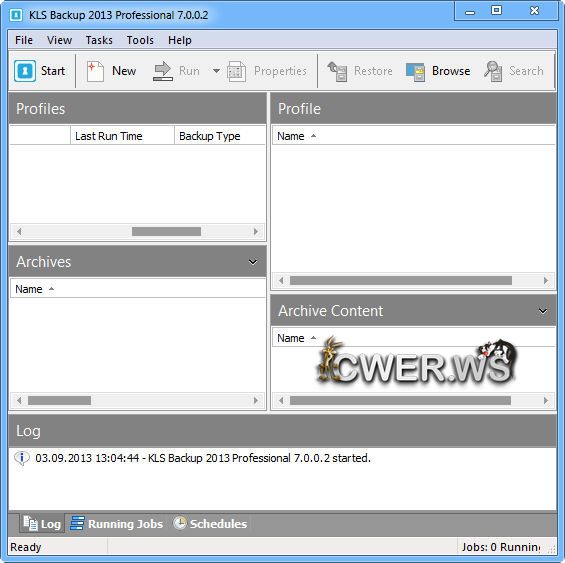This screenshot has height=563, width=565.
Task: Switch to the Log tab
Action: pos(42,523)
